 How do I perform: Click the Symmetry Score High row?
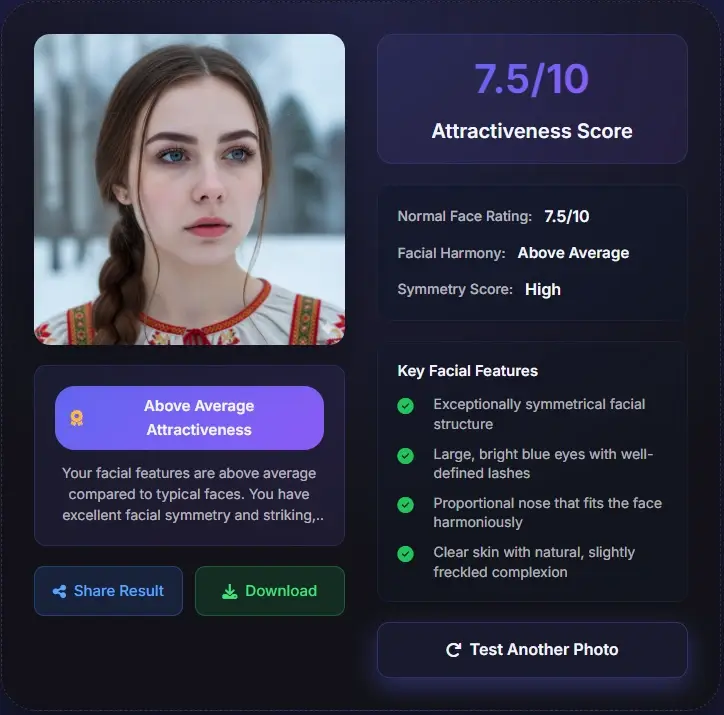[479, 289]
